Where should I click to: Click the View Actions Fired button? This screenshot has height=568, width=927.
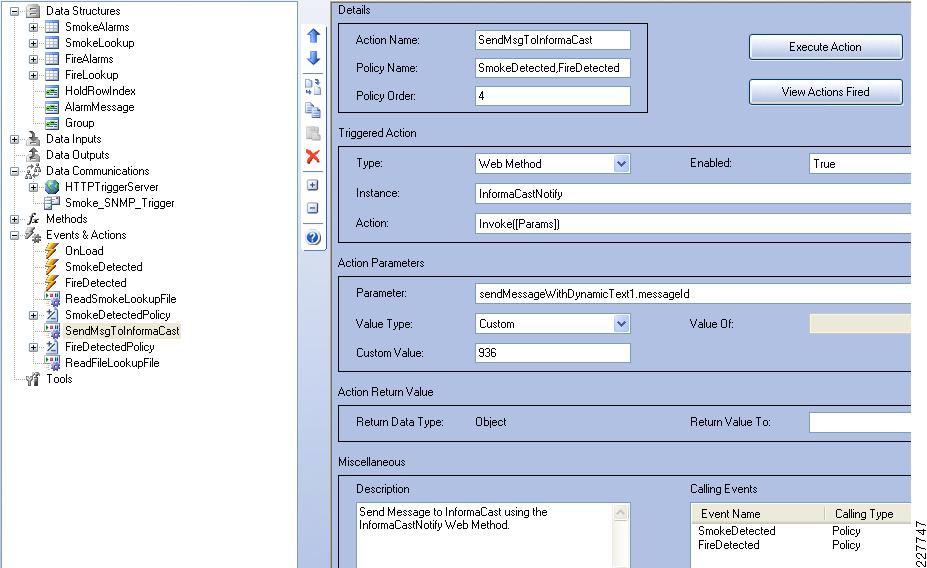pyautogui.click(x=825, y=92)
